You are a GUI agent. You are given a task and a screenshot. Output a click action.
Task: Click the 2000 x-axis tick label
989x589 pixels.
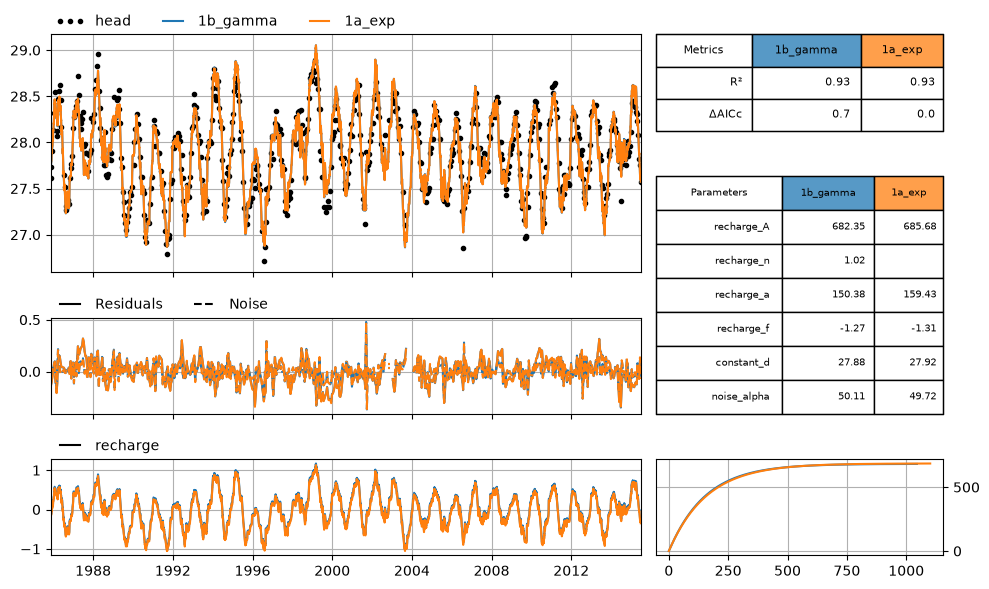pyautogui.click(x=332, y=571)
